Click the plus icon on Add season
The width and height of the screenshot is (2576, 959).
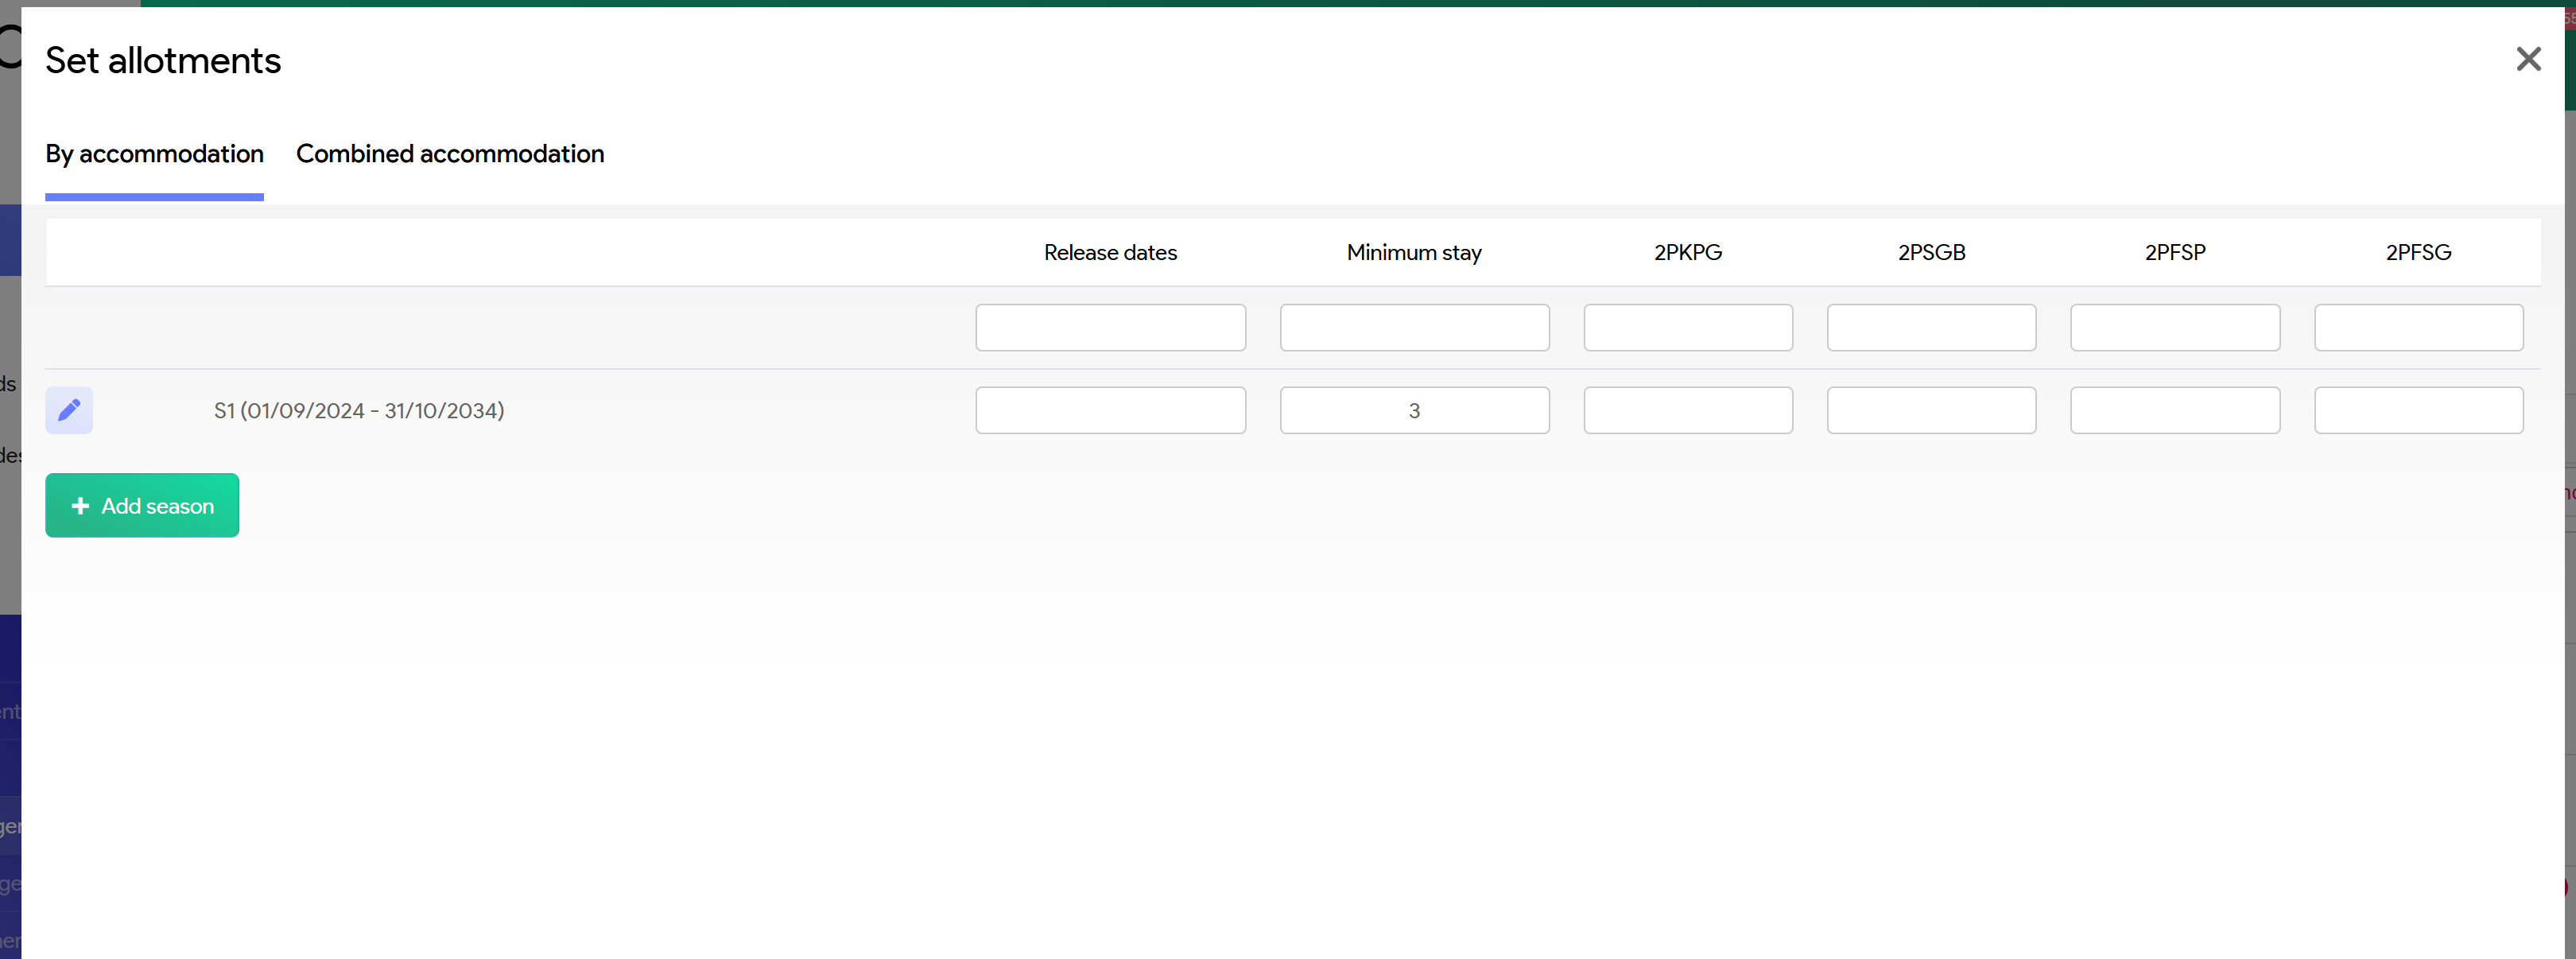click(x=81, y=506)
